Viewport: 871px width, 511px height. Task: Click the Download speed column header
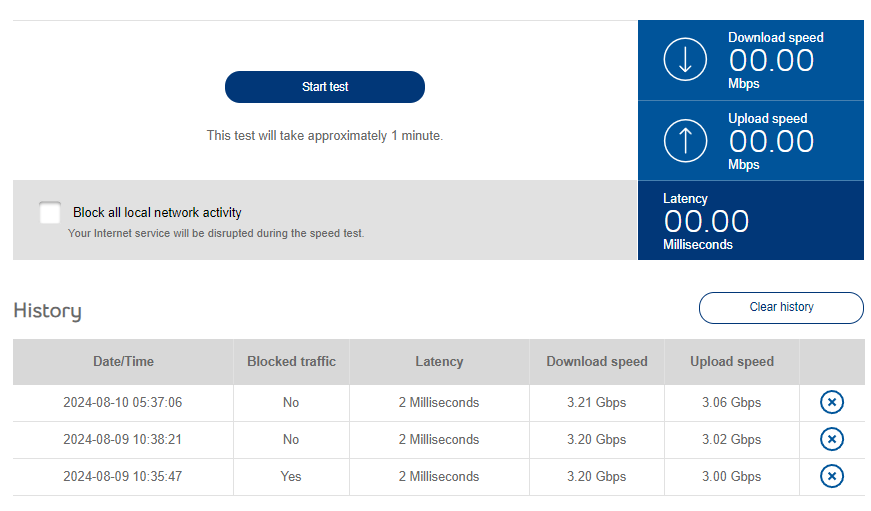point(596,361)
